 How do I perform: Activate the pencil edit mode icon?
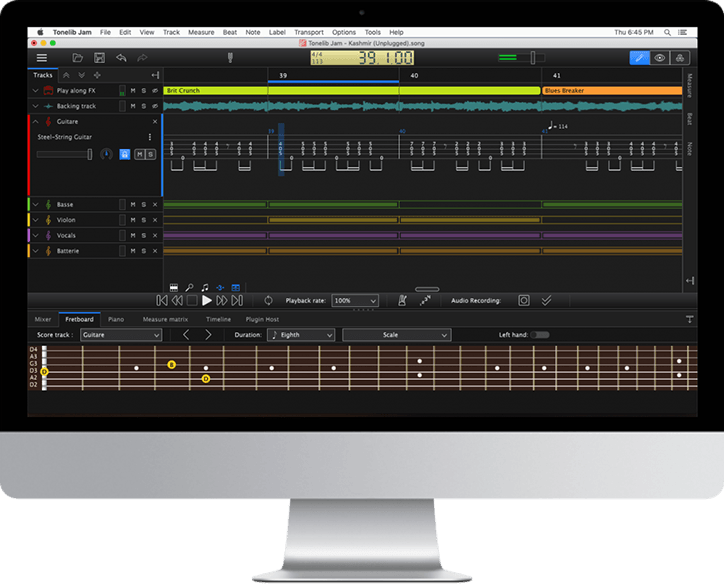click(640, 58)
